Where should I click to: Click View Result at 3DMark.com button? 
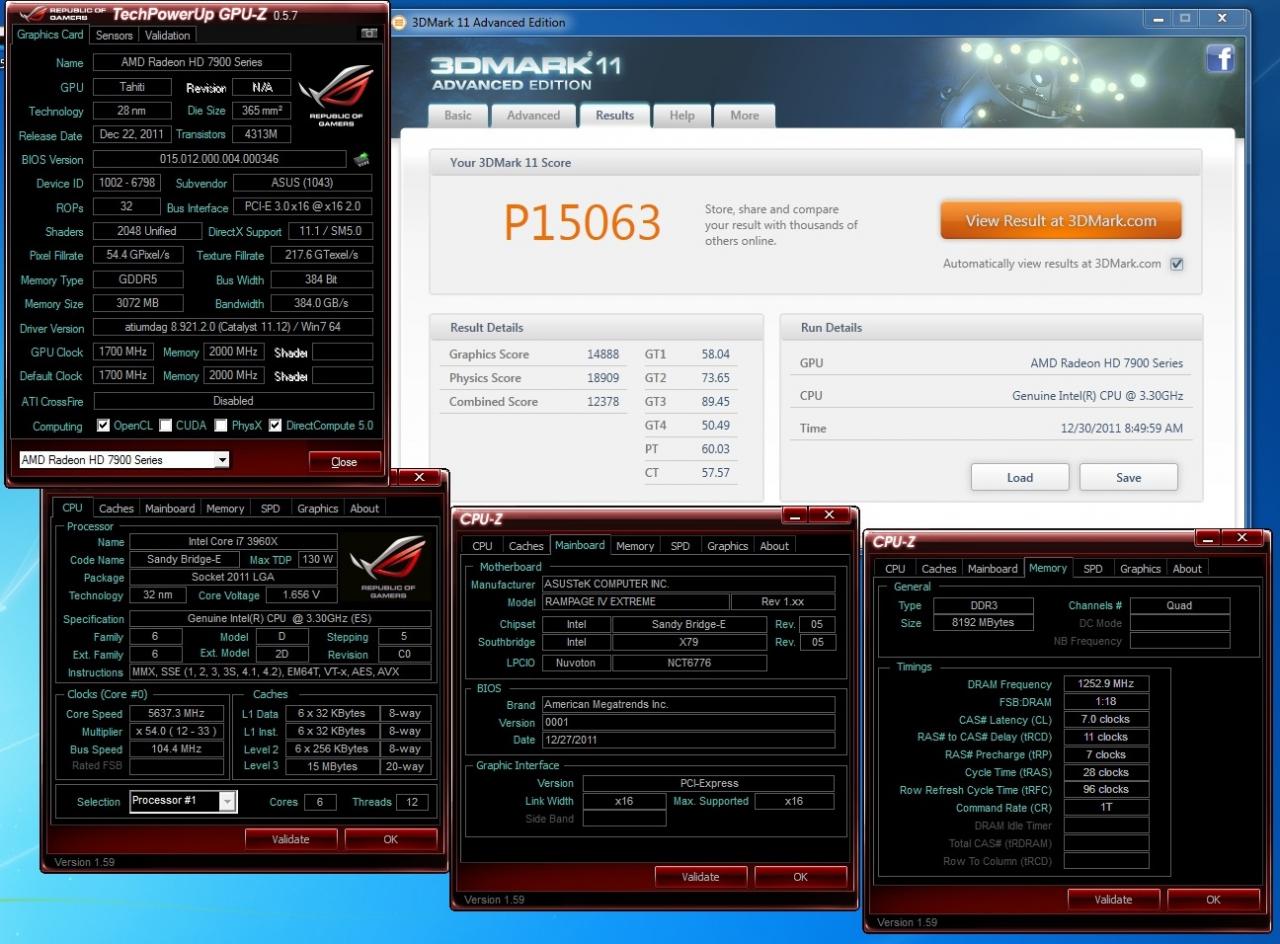pos(1060,221)
